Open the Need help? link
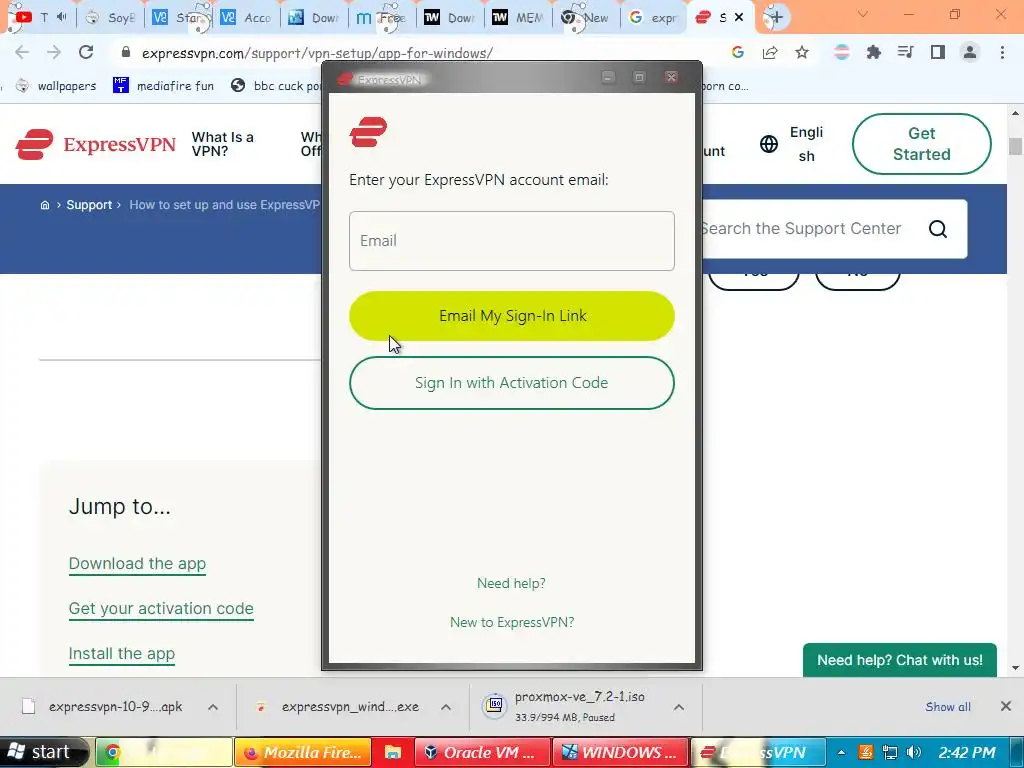Screen dimensions: 1024x768 click(511, 583)
